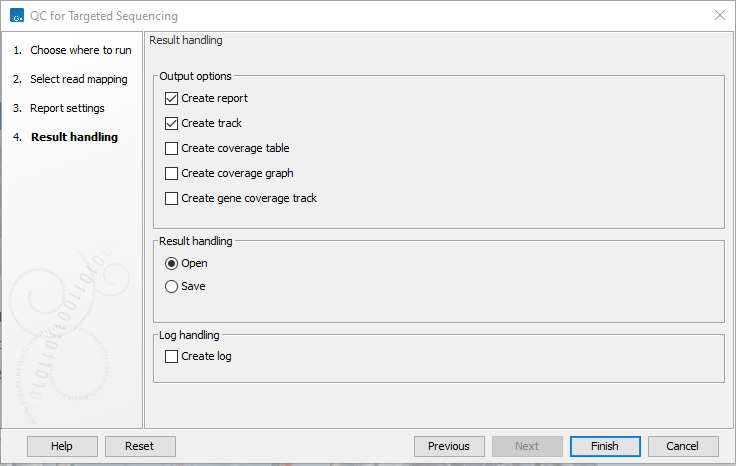Enable the Create log checkbox
The image size is (736, 466).
(x=172, y=357)
